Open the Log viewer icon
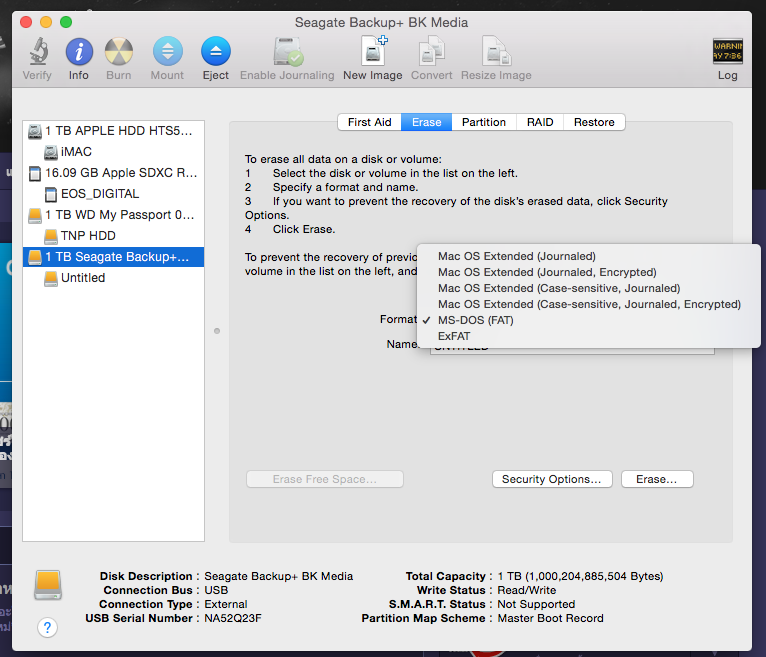Viewport: 766px width, 657px height. pyautogui.click(x=727, y=51)
